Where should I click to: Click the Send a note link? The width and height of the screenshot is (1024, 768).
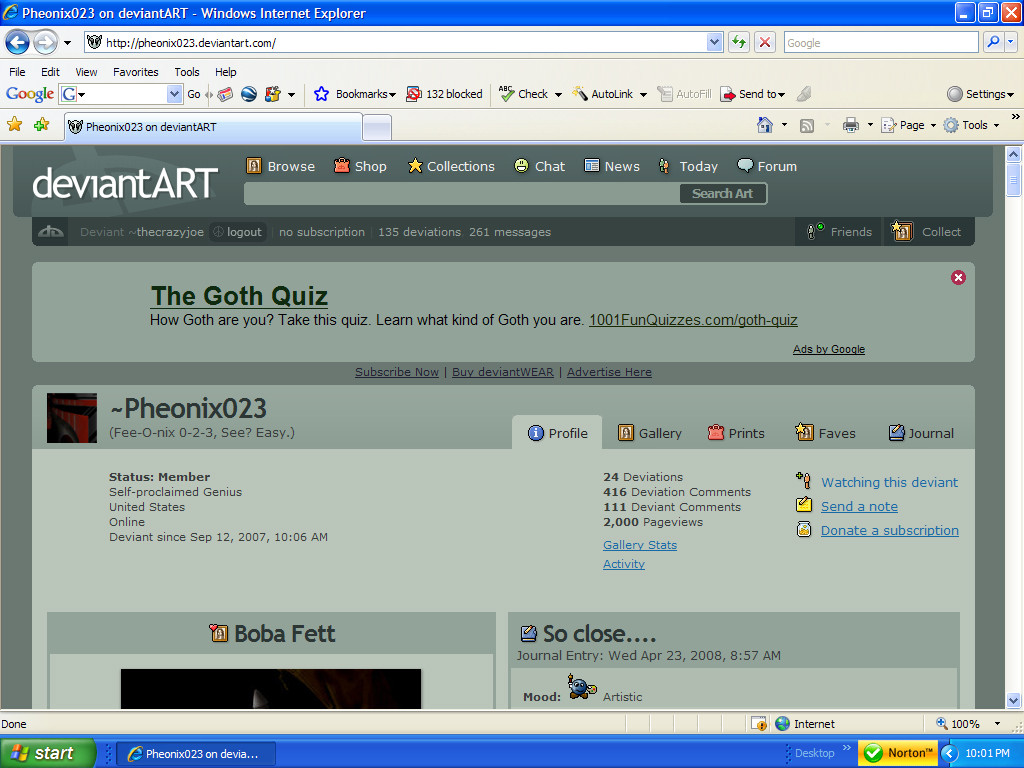[x=859, y=506]
